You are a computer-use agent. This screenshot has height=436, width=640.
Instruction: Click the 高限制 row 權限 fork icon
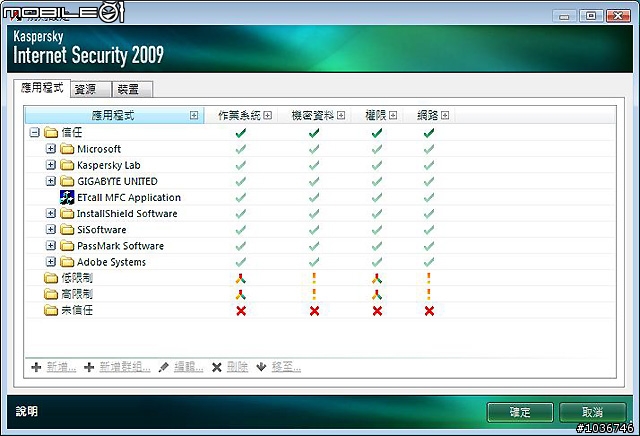click(377, 294)
